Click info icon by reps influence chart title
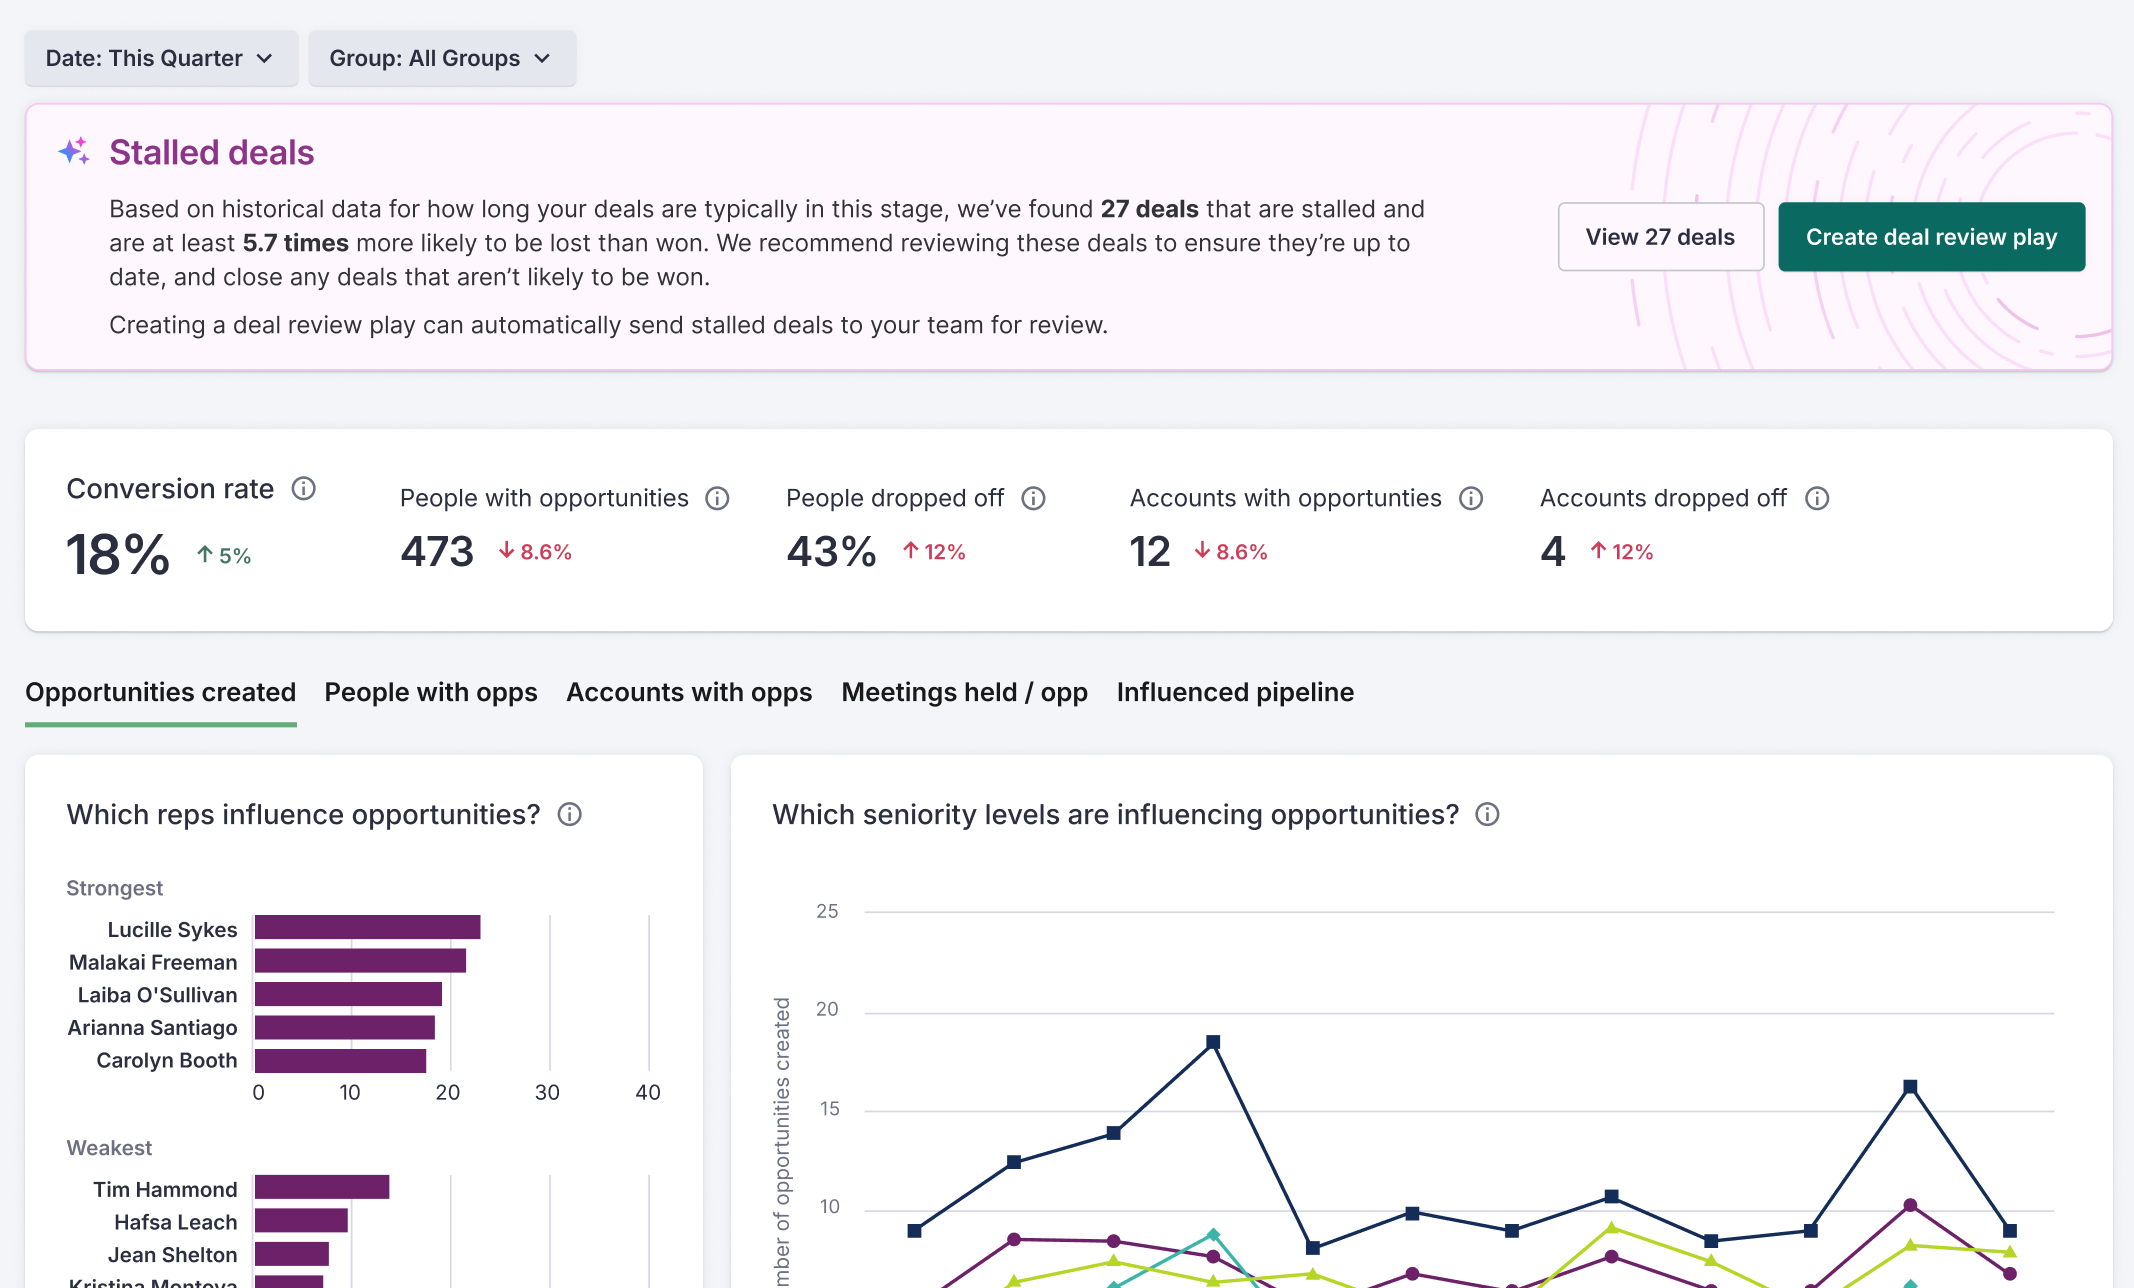Screen dimensions: 2134x1288 [x=569, y=814]
